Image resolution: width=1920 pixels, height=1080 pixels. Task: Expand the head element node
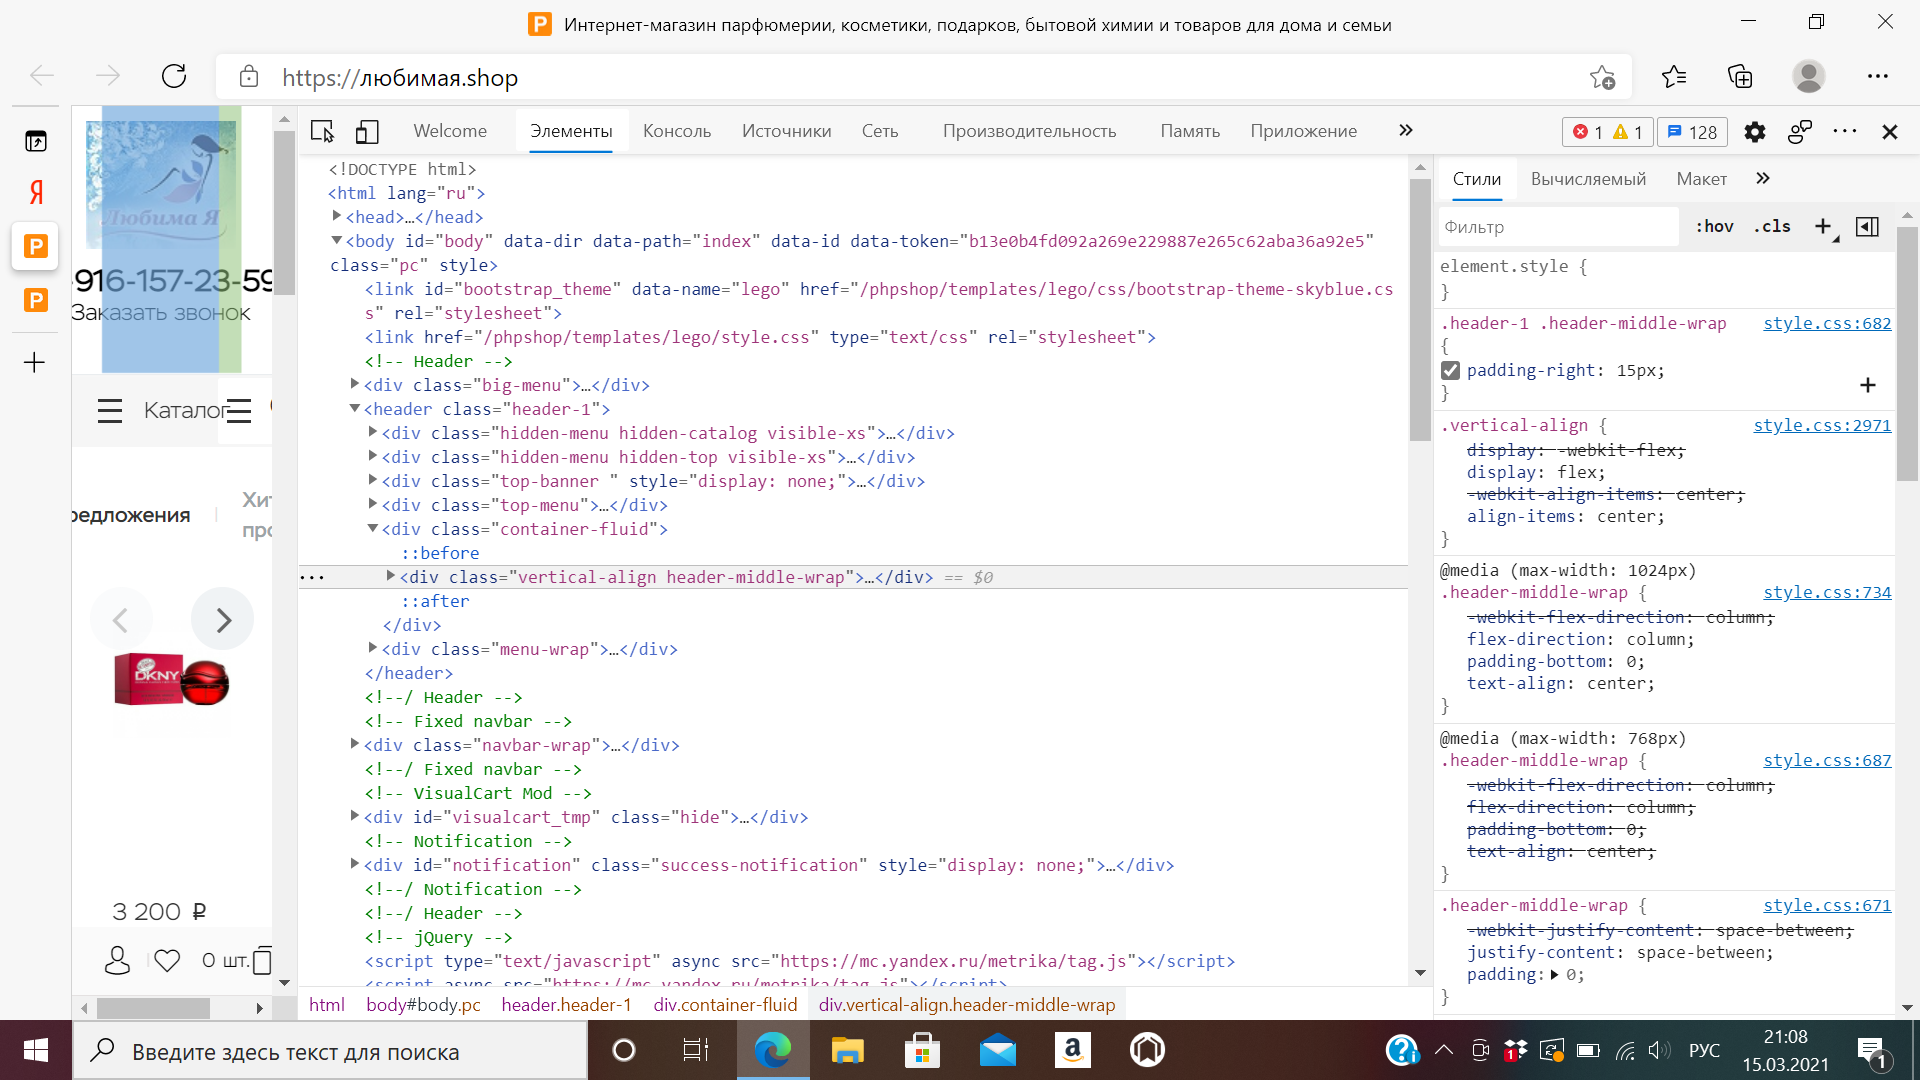pyautogui.click(x=337, y=216)
